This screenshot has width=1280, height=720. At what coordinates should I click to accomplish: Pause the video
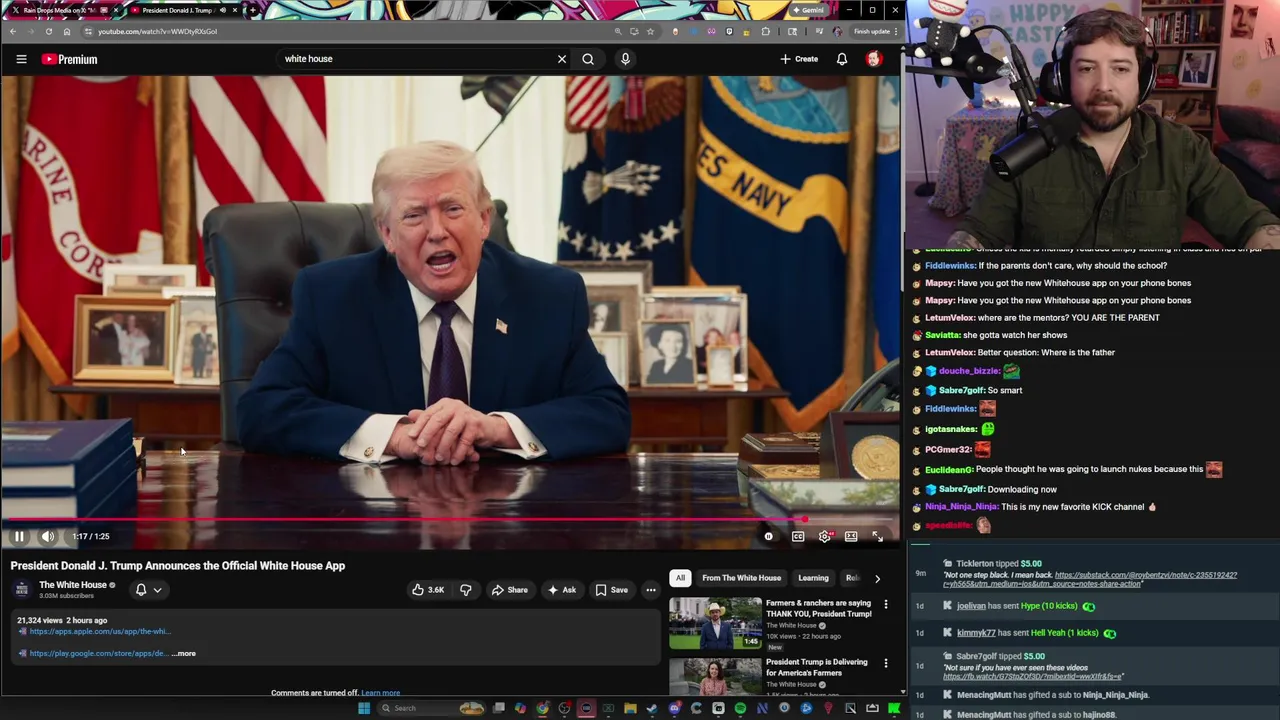(x=19, y=536)
